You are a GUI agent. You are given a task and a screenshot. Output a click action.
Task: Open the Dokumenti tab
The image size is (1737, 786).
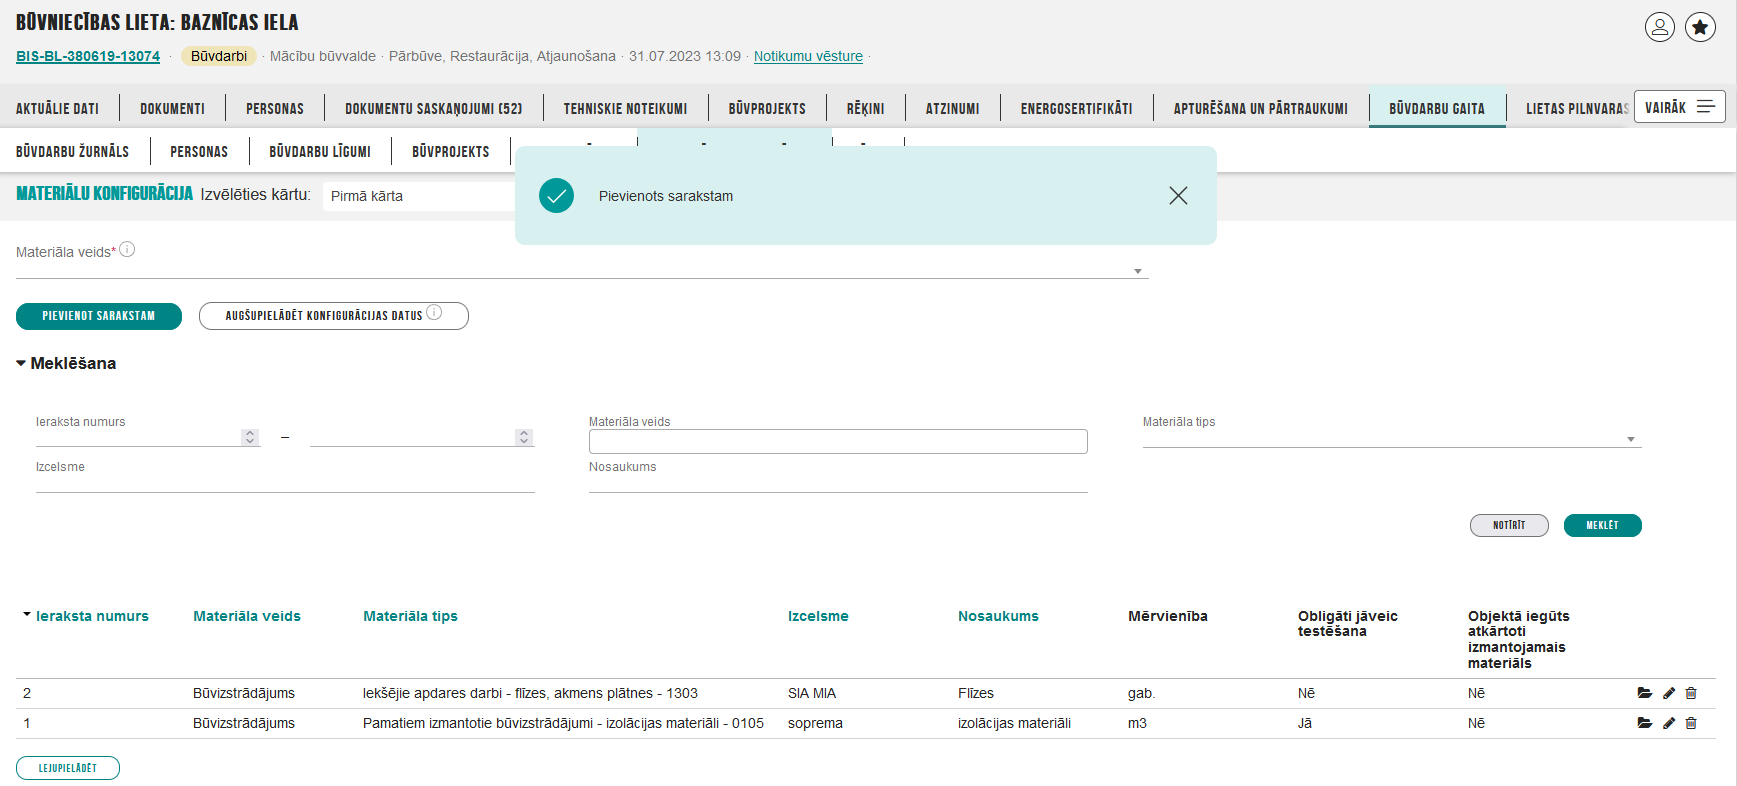pyautogui.click(x=172, y=108)
